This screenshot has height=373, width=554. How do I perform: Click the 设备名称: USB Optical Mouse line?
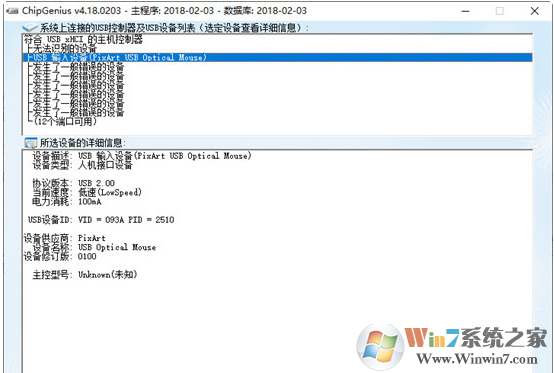[94, 247]
